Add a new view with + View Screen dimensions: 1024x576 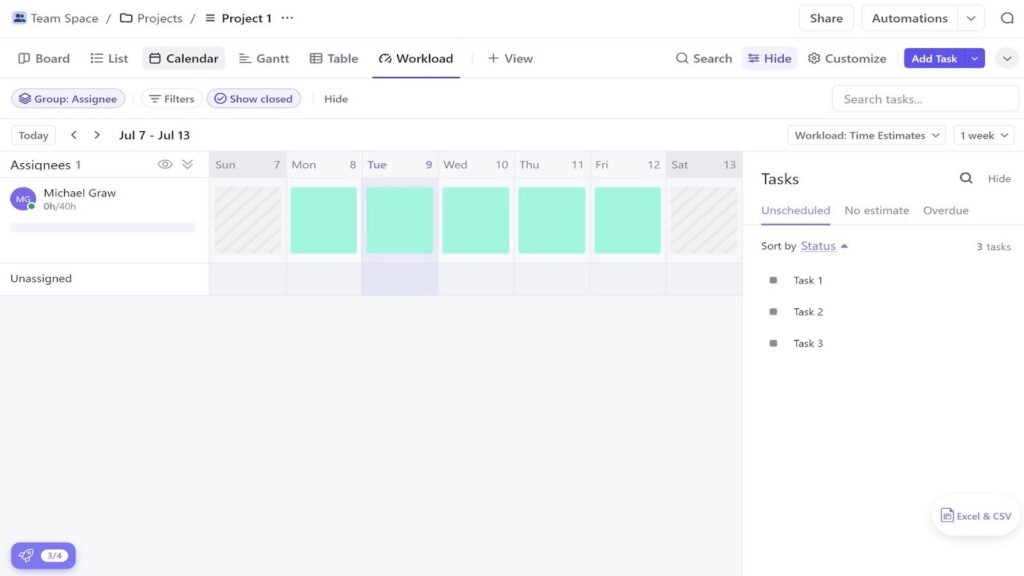coord(510,58)
